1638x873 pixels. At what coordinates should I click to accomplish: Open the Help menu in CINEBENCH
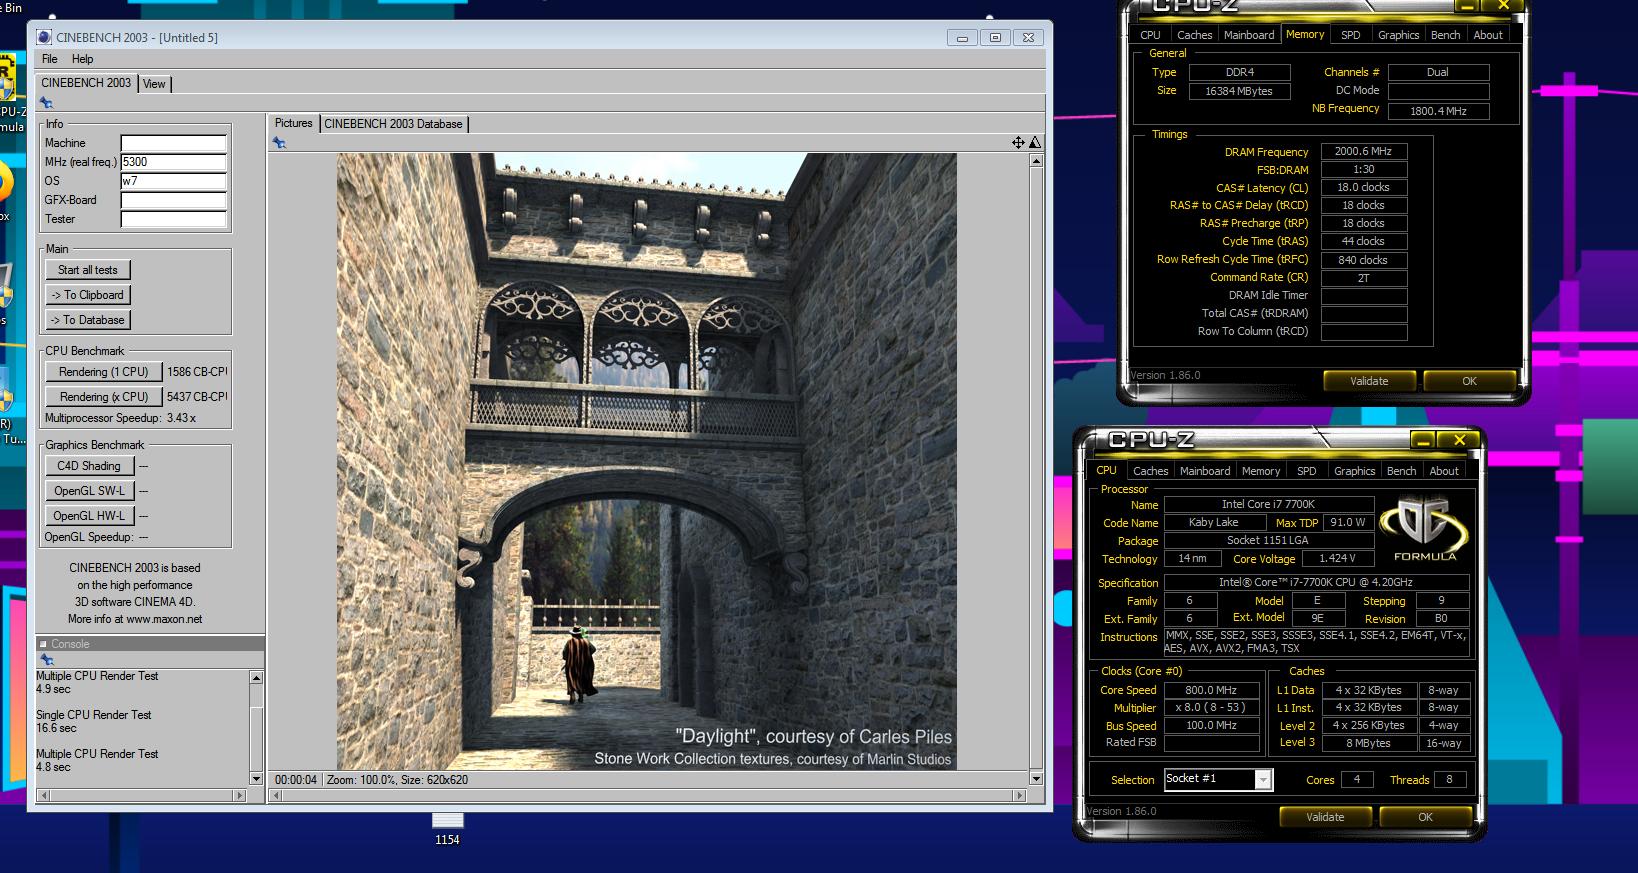(x=83, y=59)
